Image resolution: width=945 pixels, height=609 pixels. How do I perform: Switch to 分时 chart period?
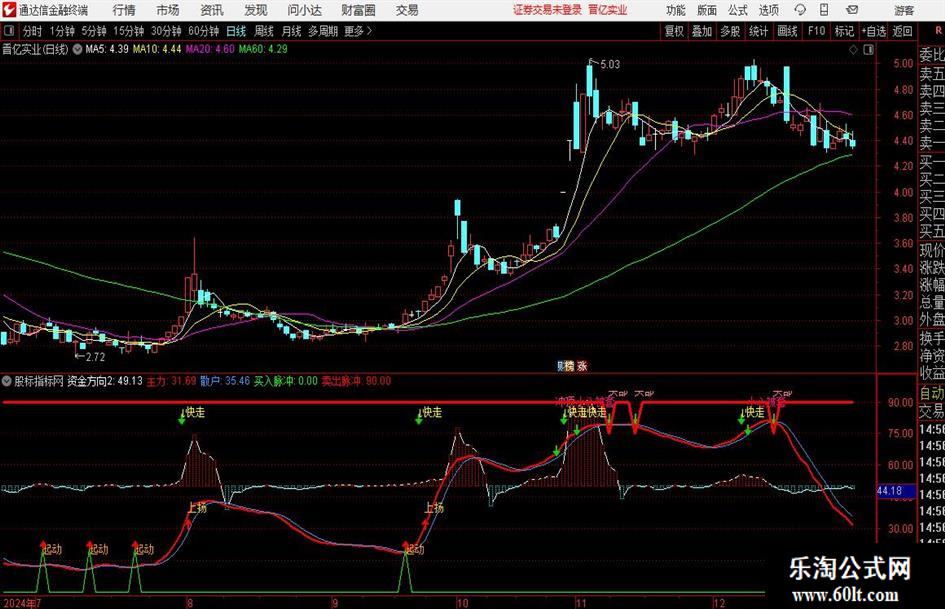tap(32, 31)
